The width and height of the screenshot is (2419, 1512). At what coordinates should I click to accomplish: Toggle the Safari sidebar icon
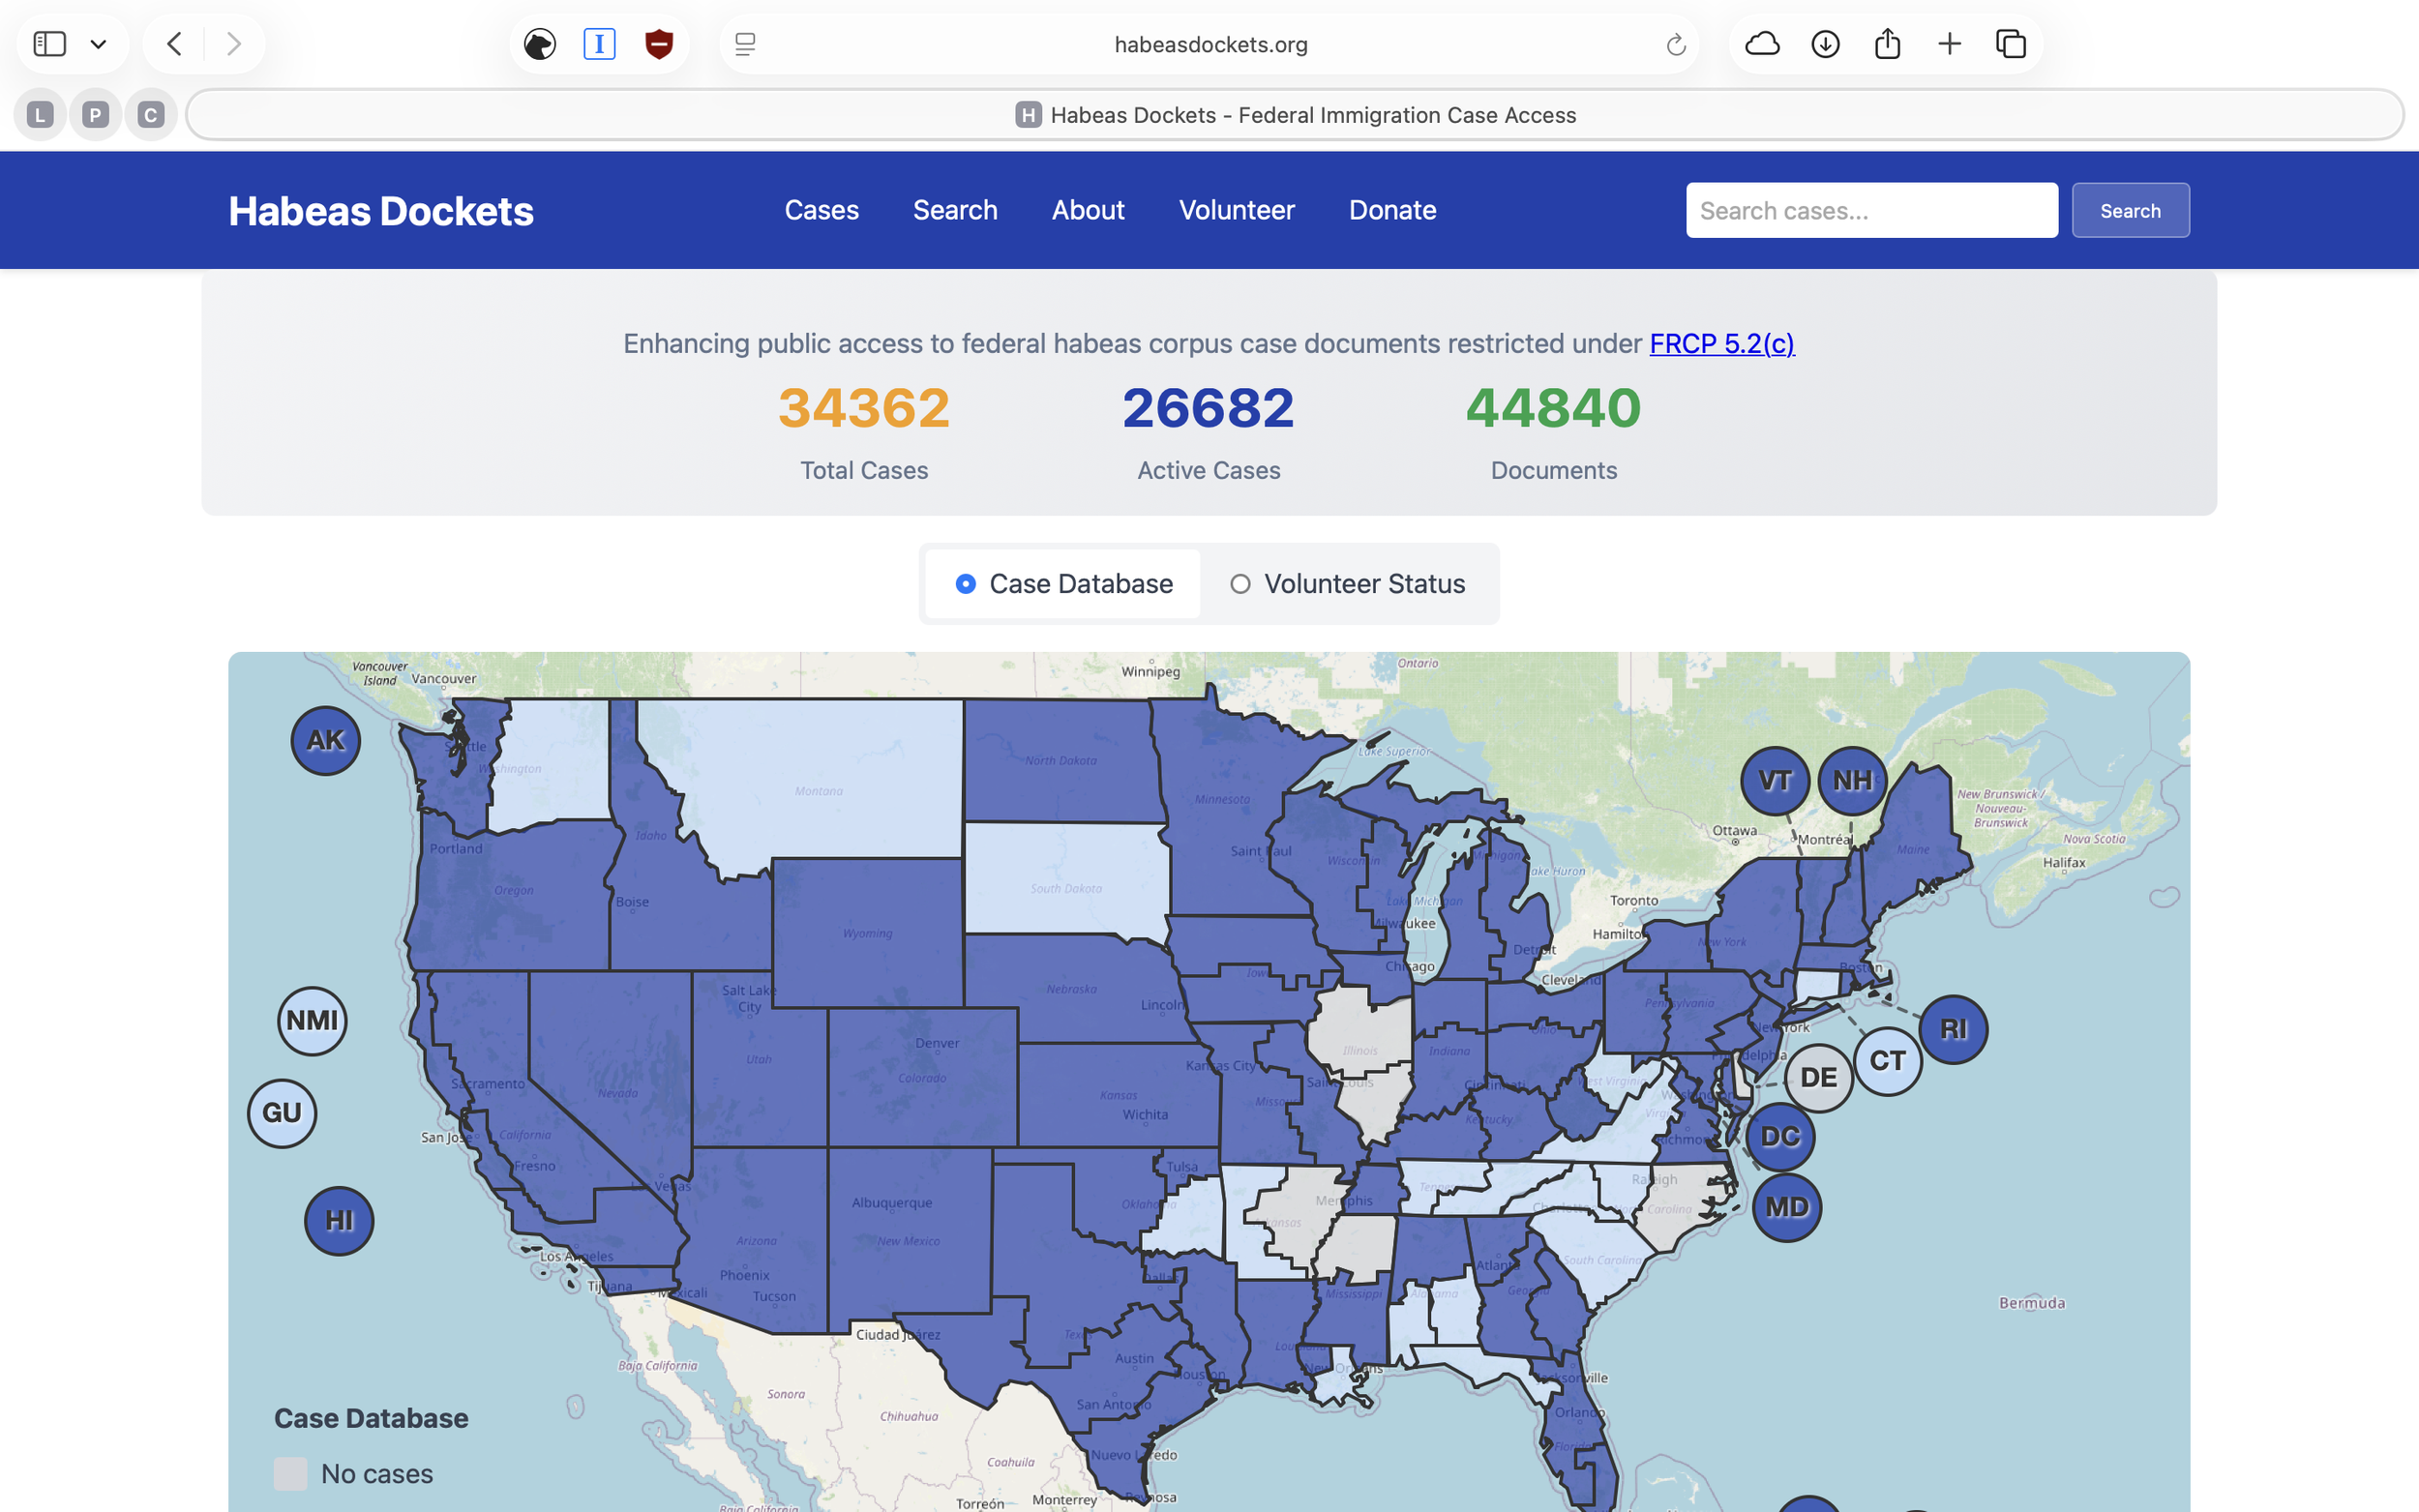pyautogui.click(x=49, y=44)
